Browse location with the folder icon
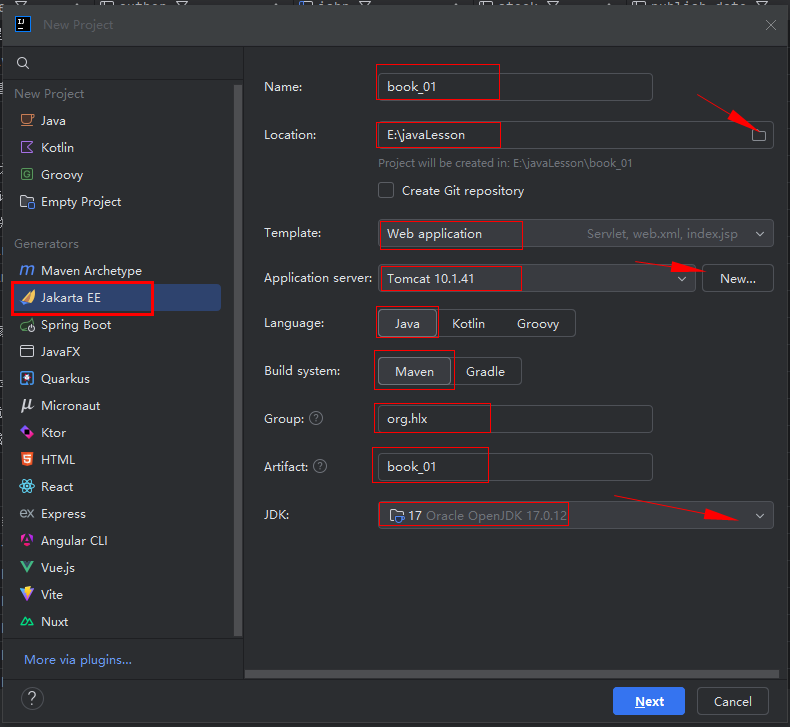The image size is (790, 727). (759, 135)
